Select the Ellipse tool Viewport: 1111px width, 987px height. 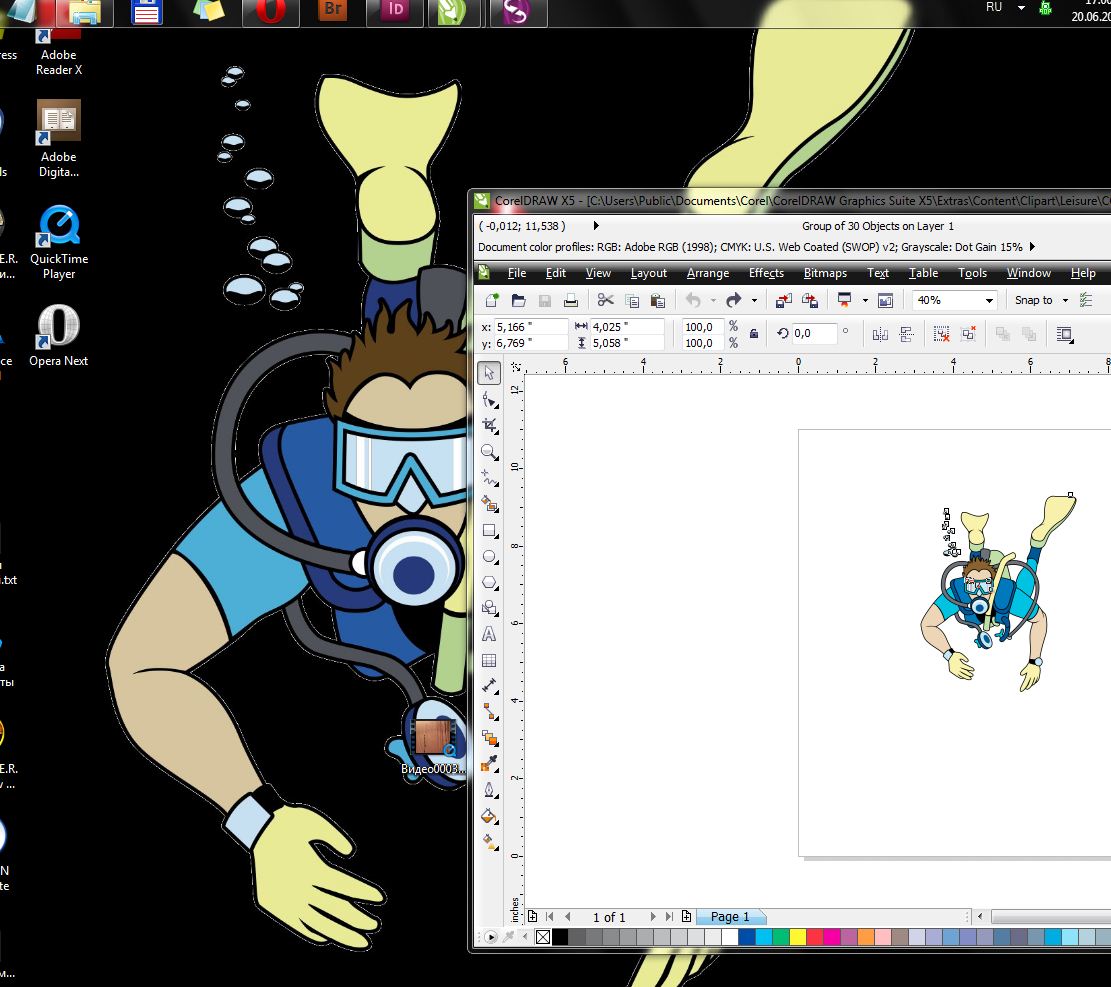point(490,557)
